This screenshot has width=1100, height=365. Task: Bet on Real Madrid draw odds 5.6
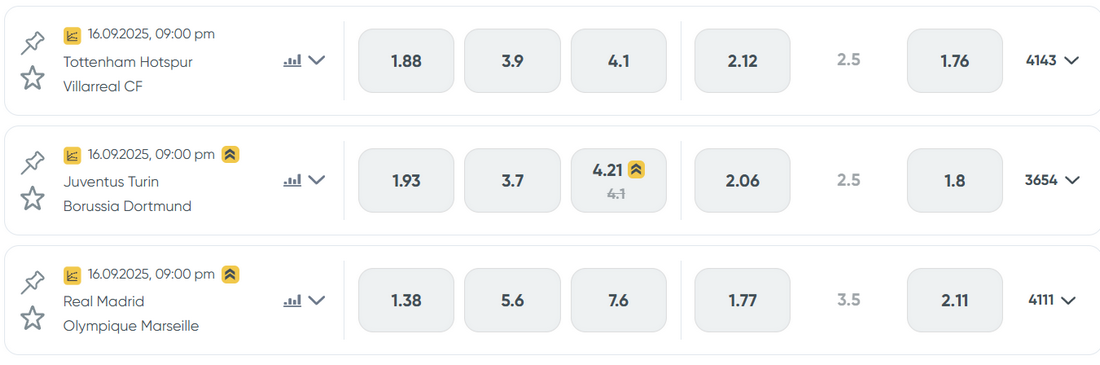tap(512, 300)
